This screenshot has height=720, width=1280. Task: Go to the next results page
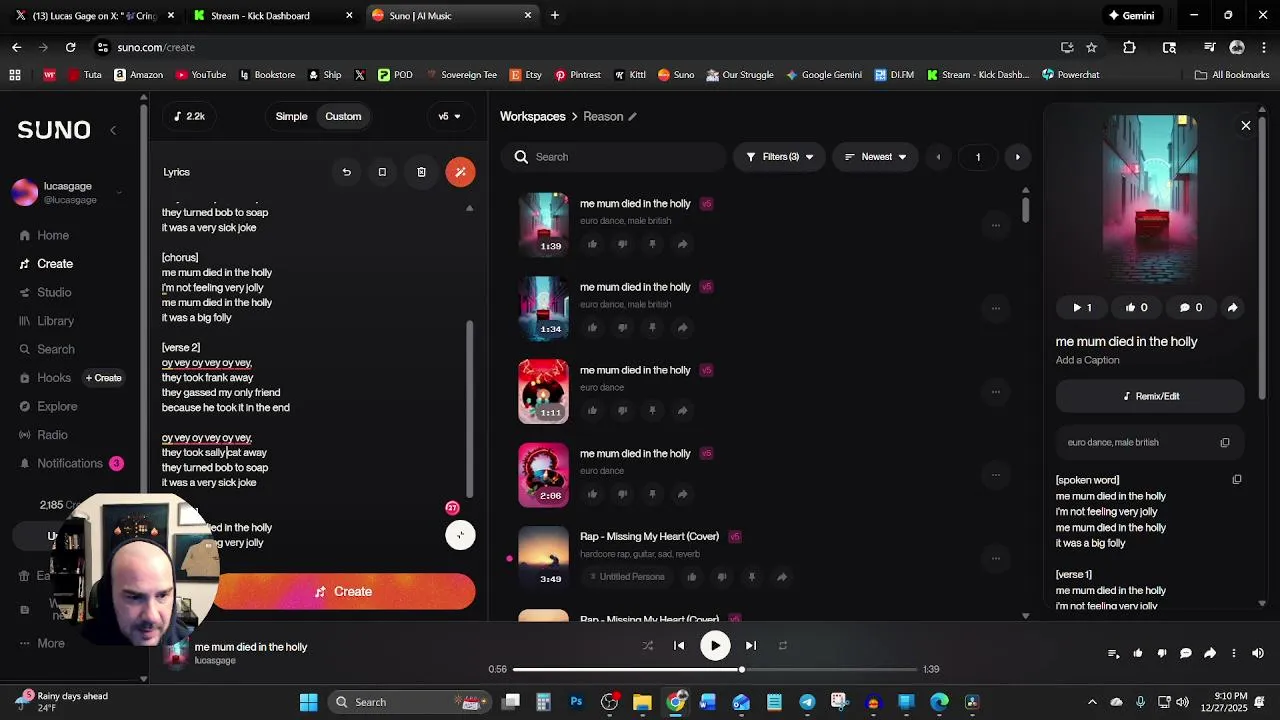(1018, 157)
